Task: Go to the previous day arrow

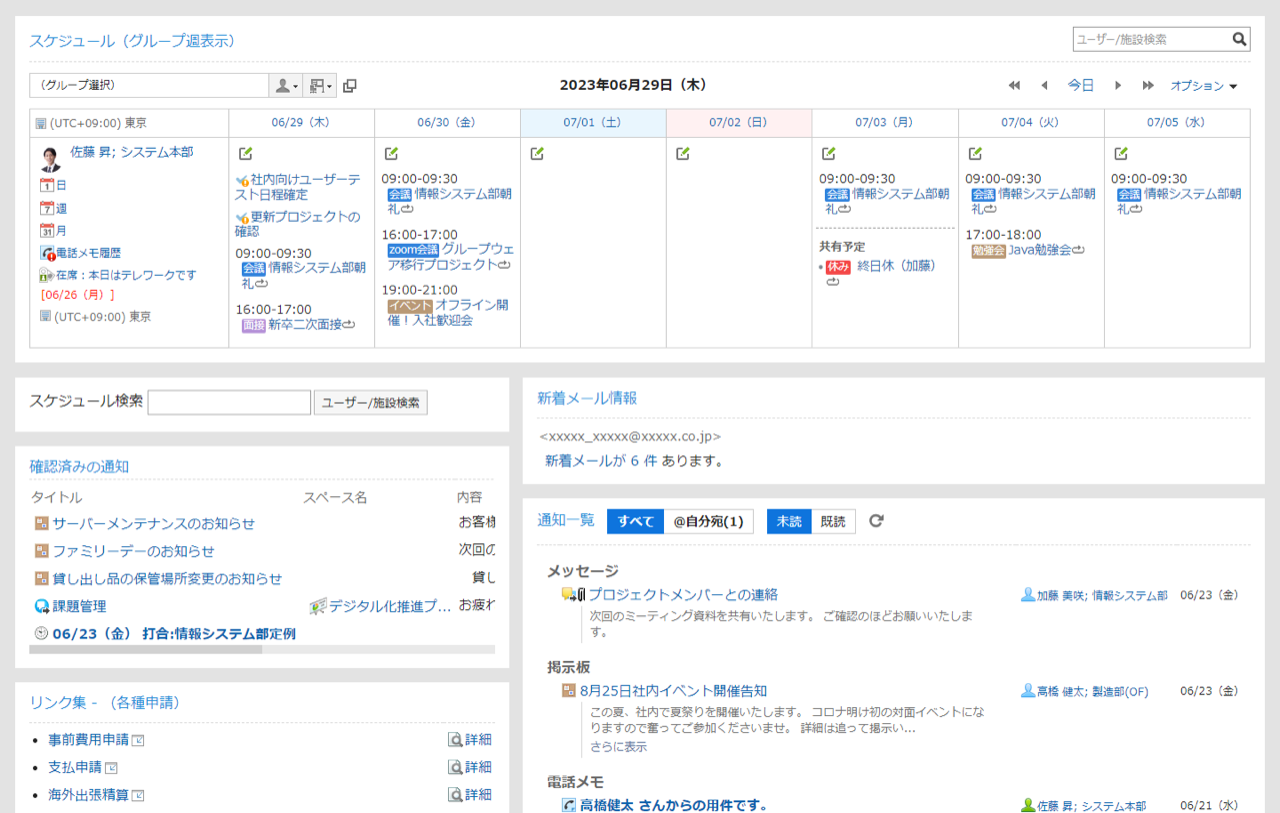Action: pyautogui.click(x=1044, y=86)
